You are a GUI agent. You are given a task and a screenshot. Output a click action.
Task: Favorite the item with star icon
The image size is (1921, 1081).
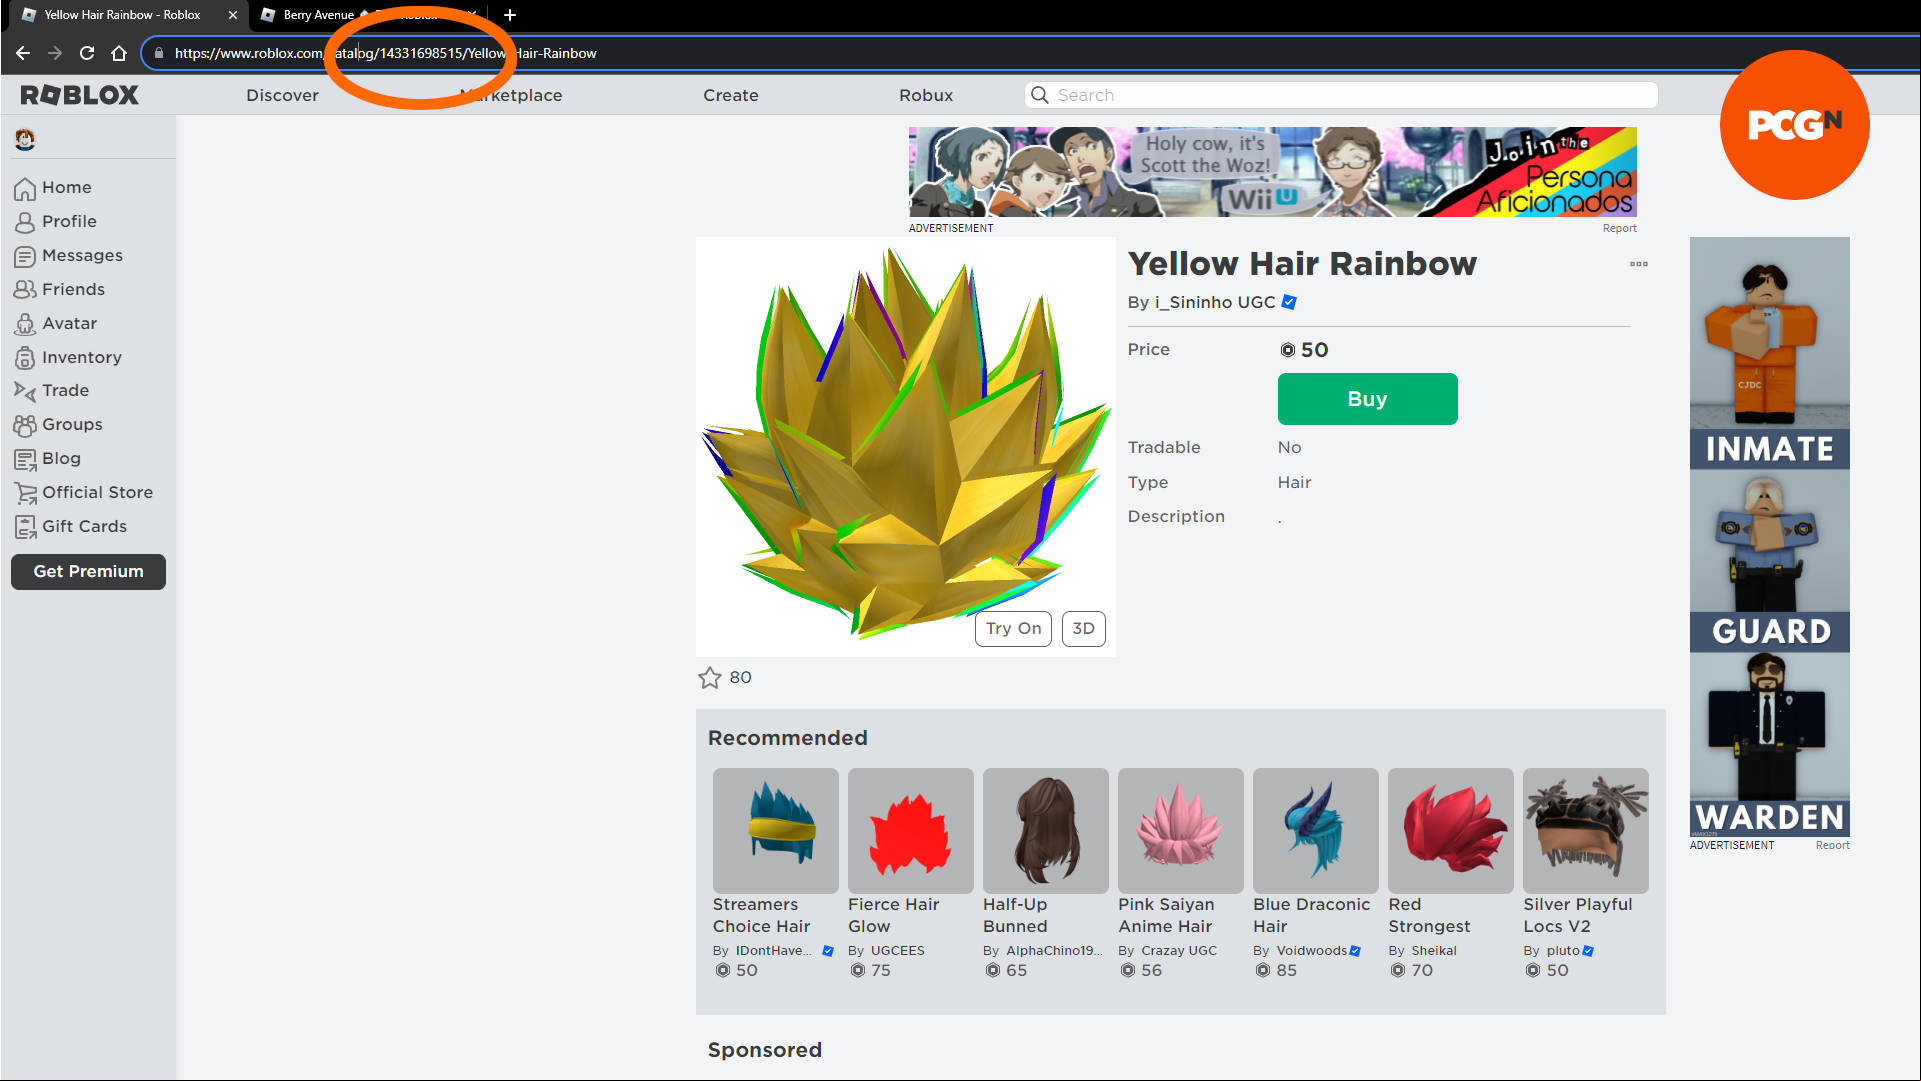pos(710,678)
